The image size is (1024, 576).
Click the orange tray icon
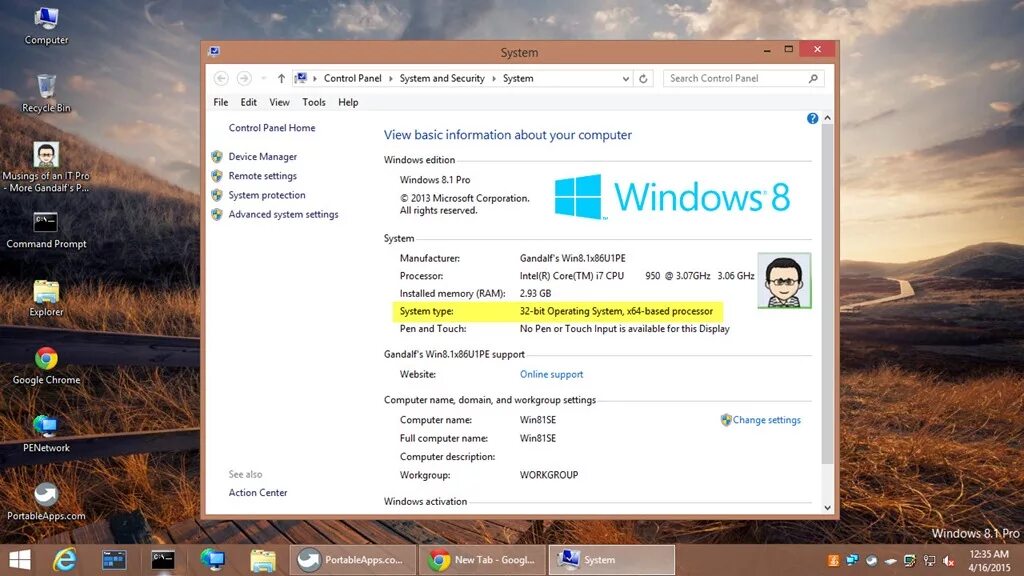[x=833, y=560]
